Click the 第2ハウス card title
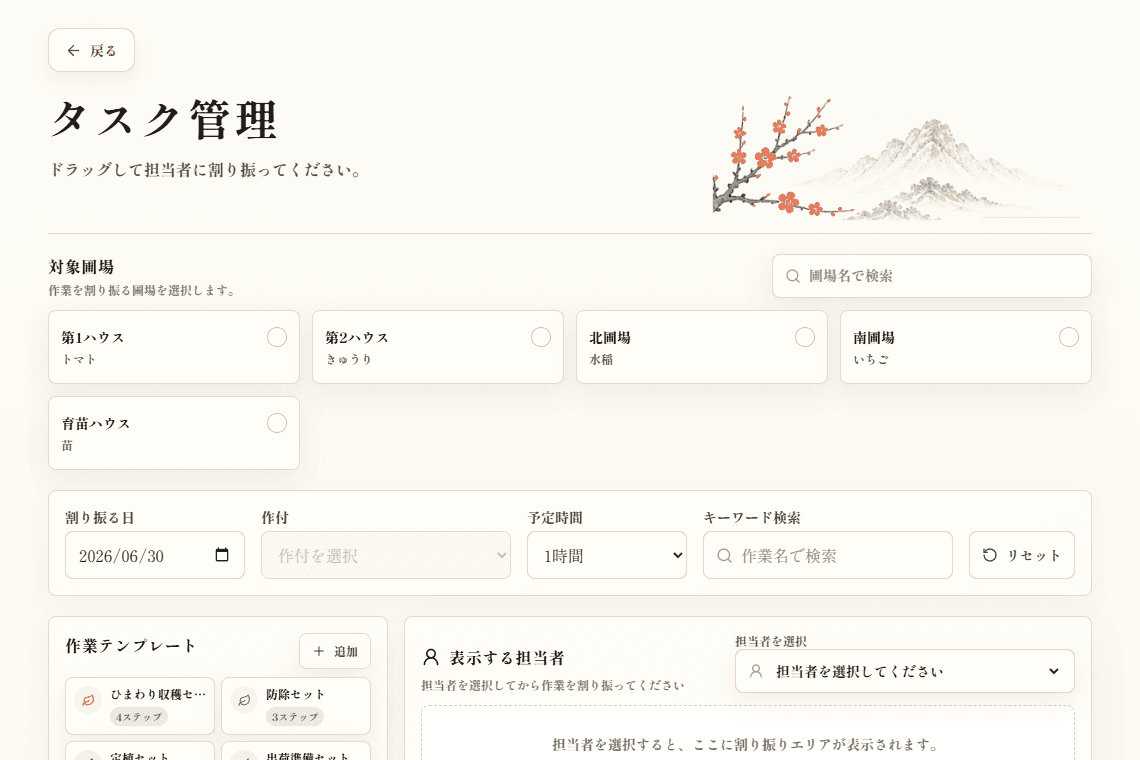This screenshot has height=760, width=1140. (357, 337)
